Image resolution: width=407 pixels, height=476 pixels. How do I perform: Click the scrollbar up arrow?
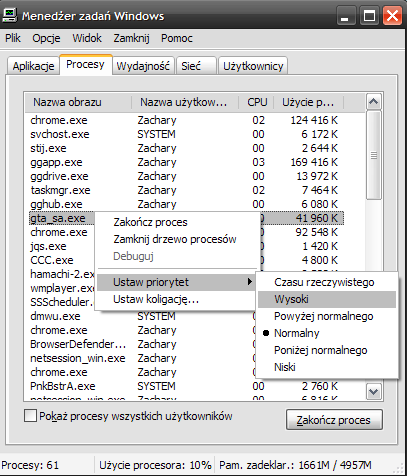(x=373, y=102)
